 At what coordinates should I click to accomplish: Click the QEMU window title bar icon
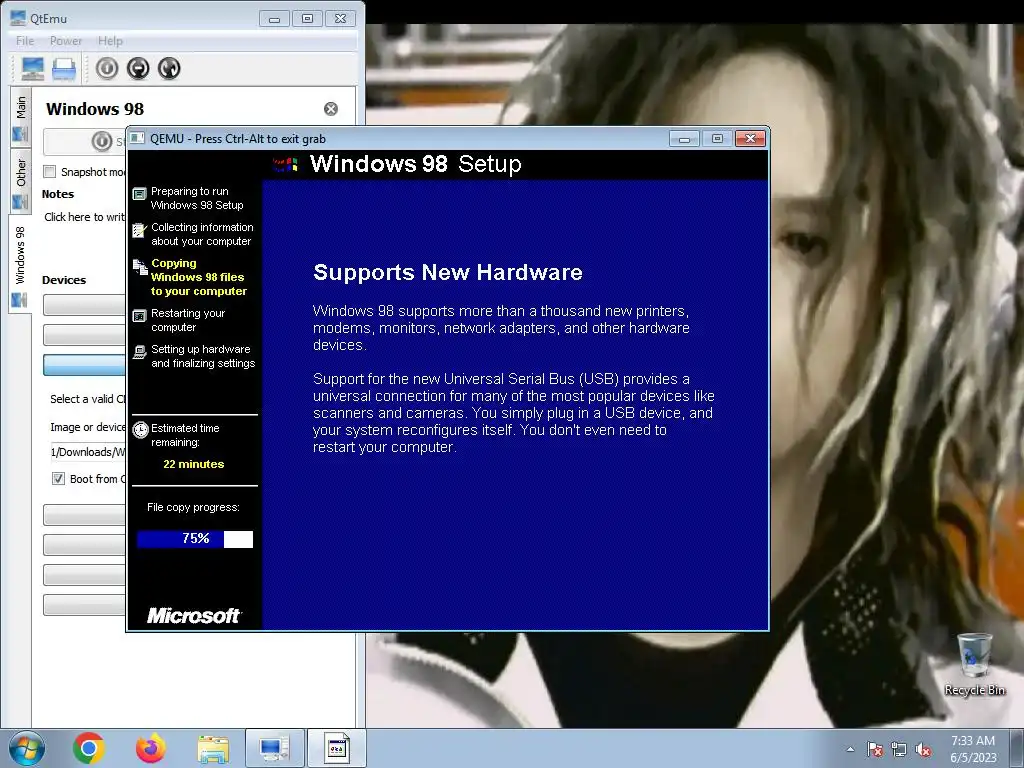(x=137, y=138)
